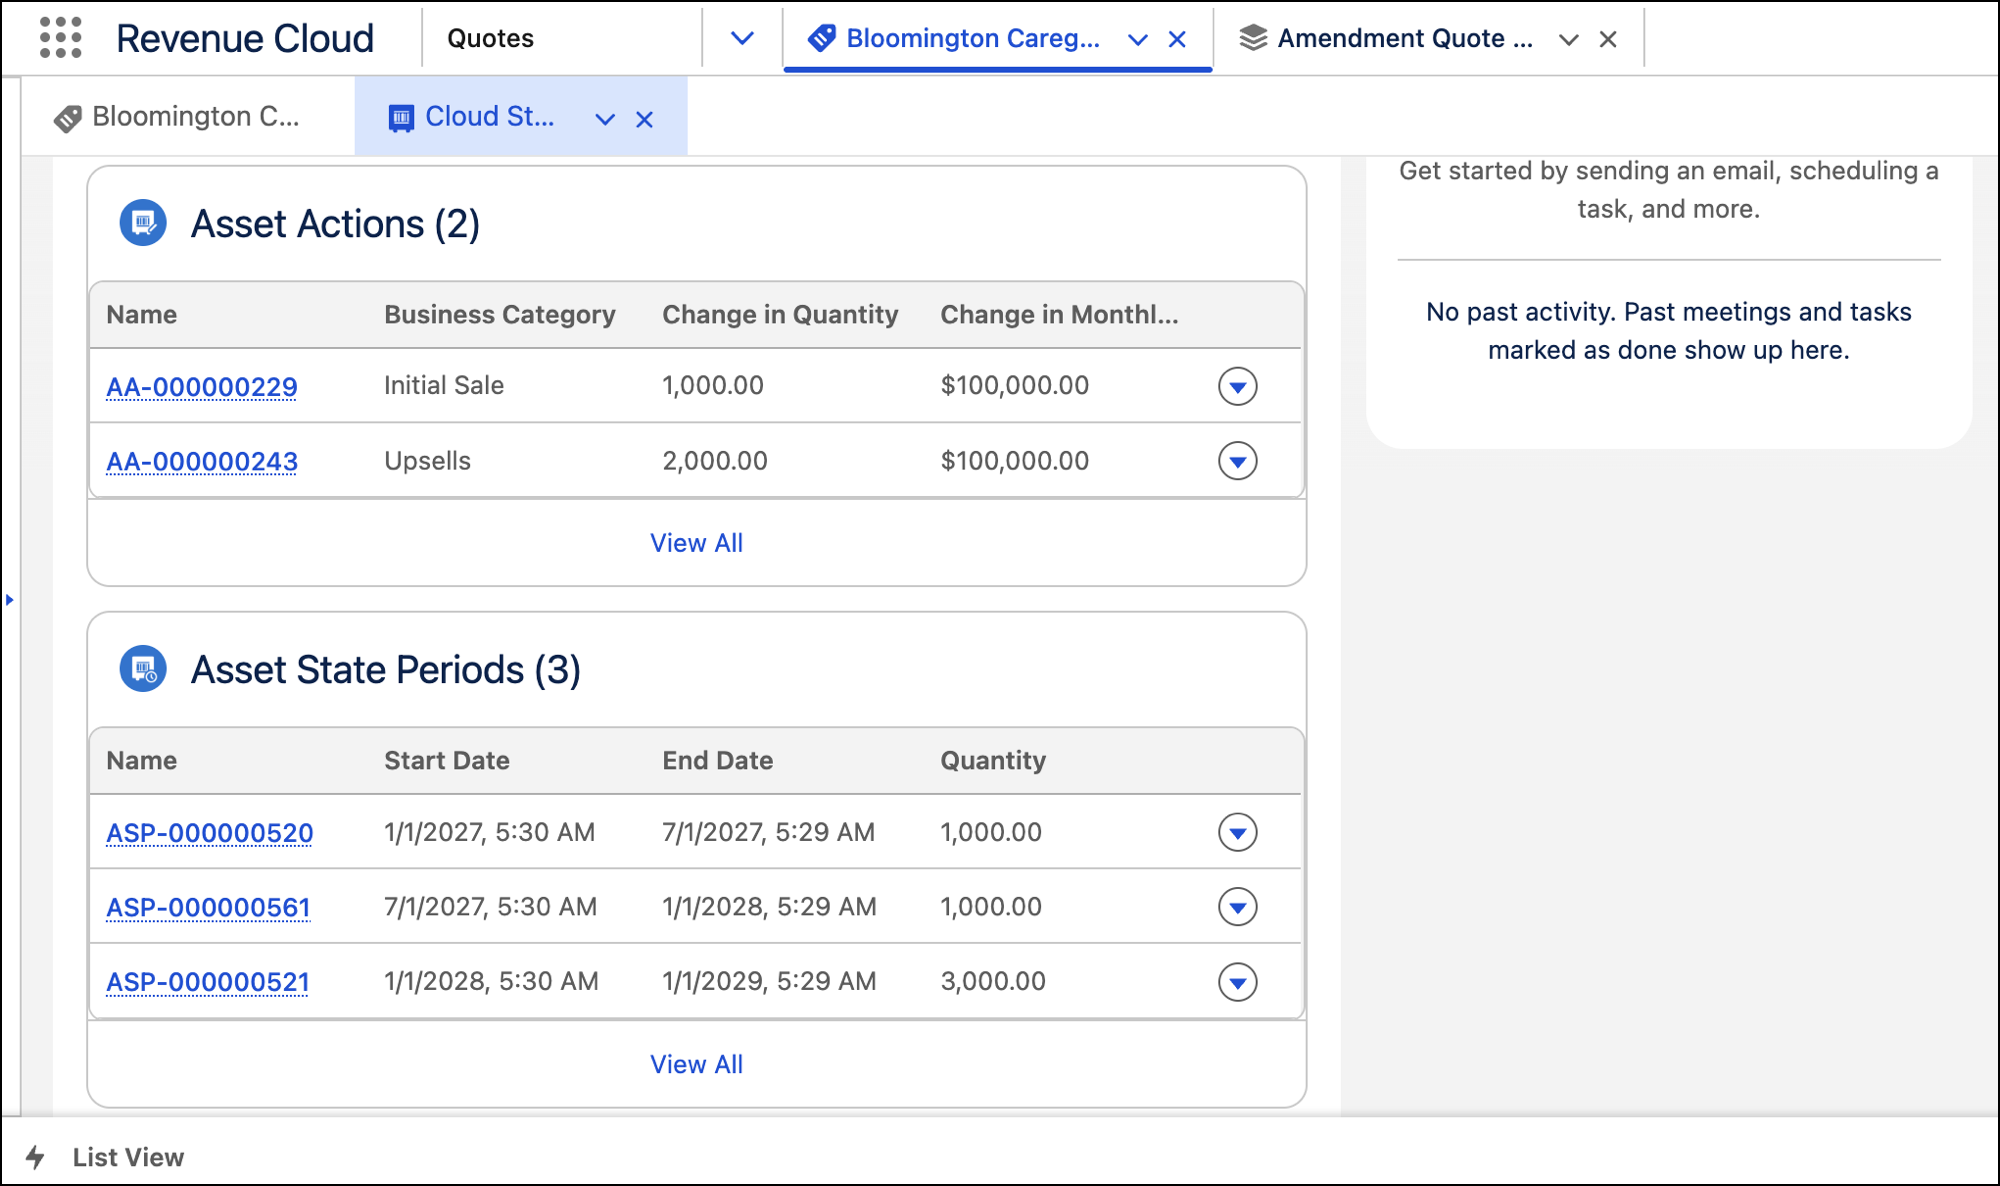Viewport: 2000px width, 1186px height.
Task: Open the List View utility item
Action: click(x=128, y=1157)
